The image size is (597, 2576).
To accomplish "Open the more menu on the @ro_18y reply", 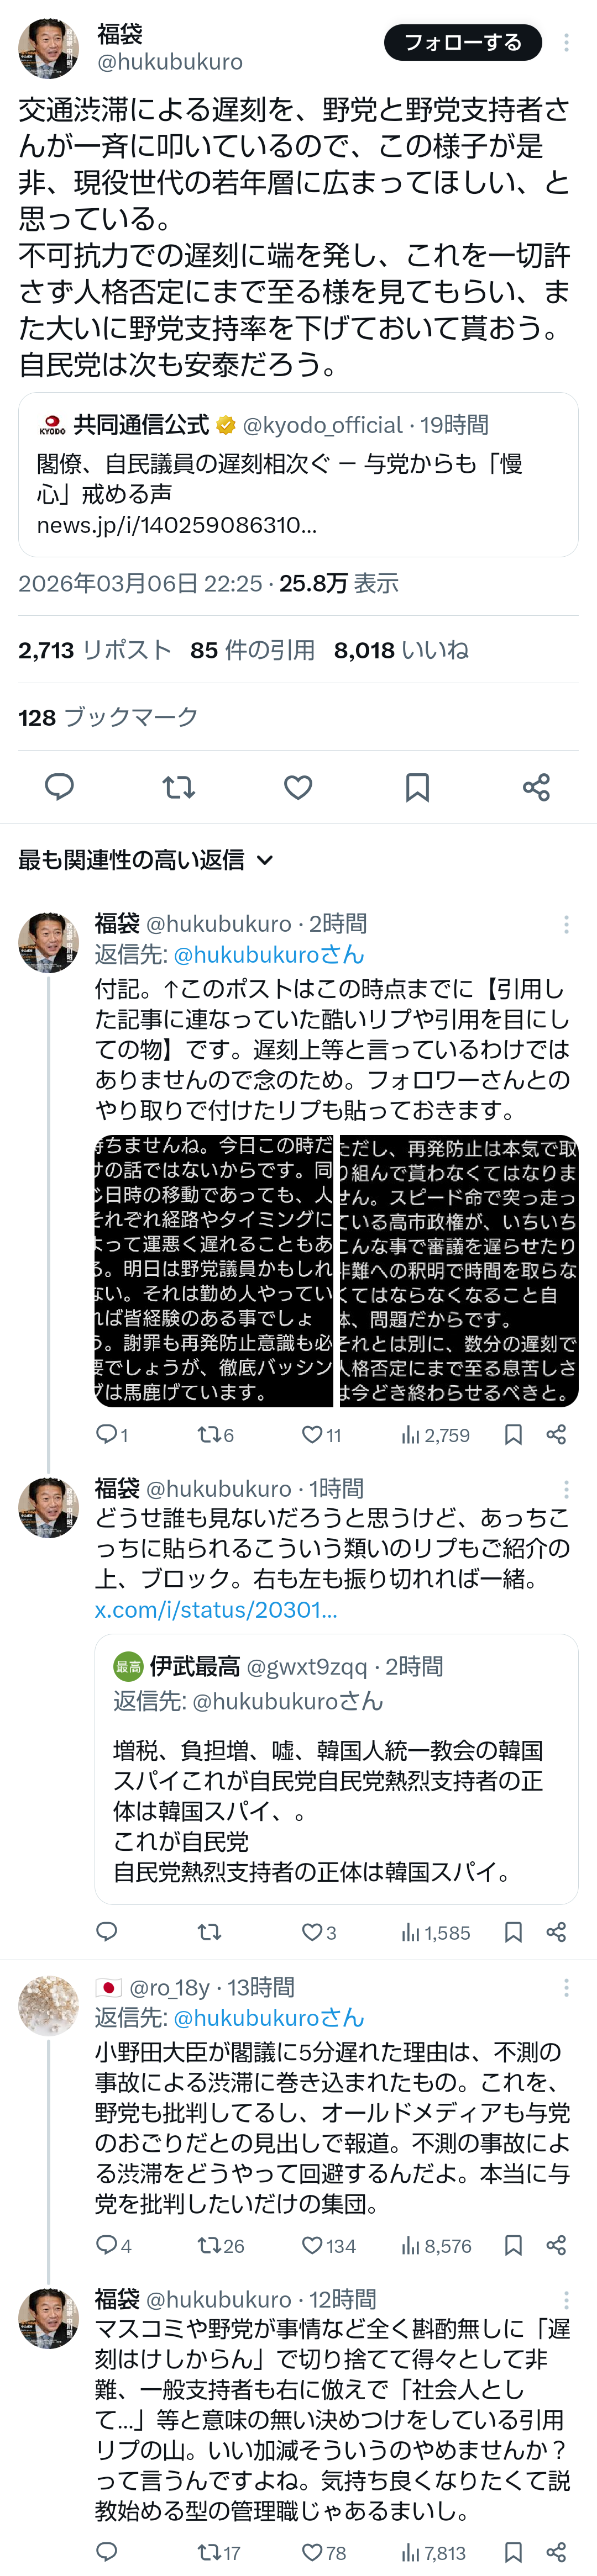I will pyautogui.click(x=566, y=1987).
